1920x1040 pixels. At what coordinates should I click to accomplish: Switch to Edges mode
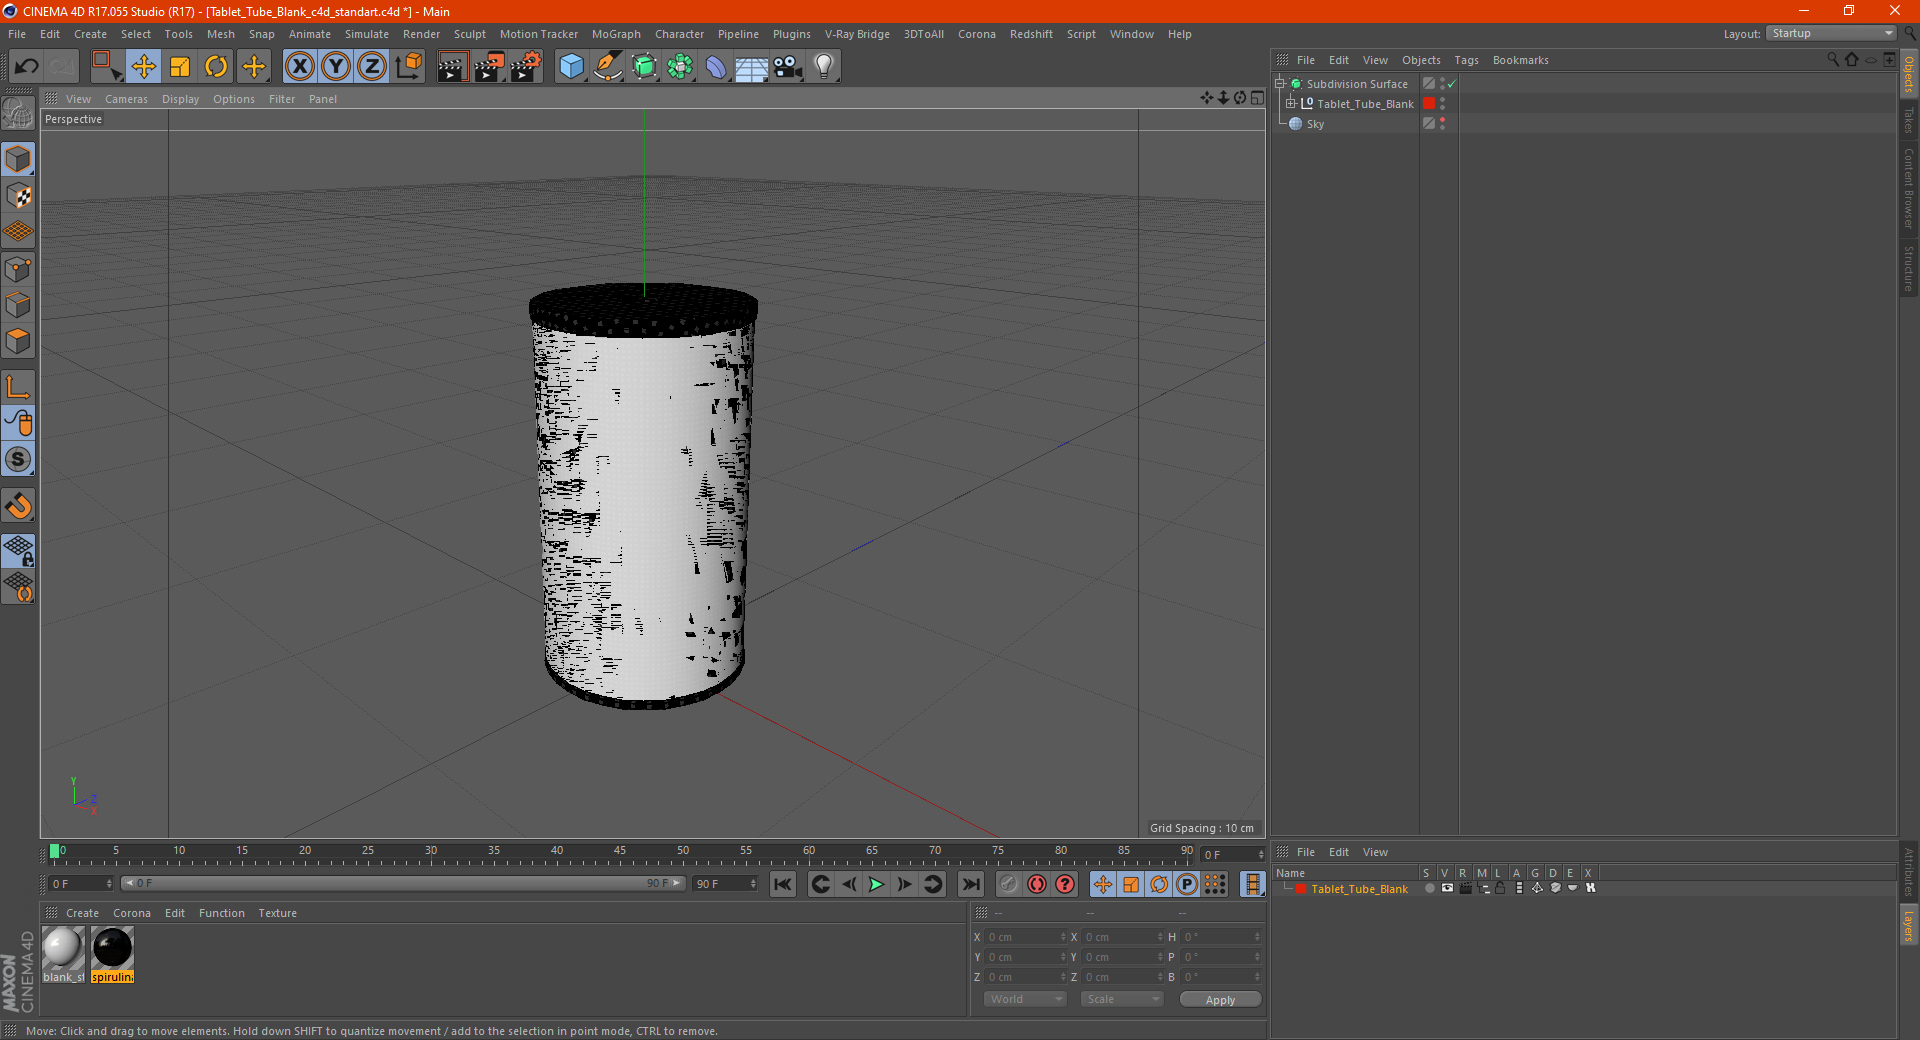(x=18, y=305)
